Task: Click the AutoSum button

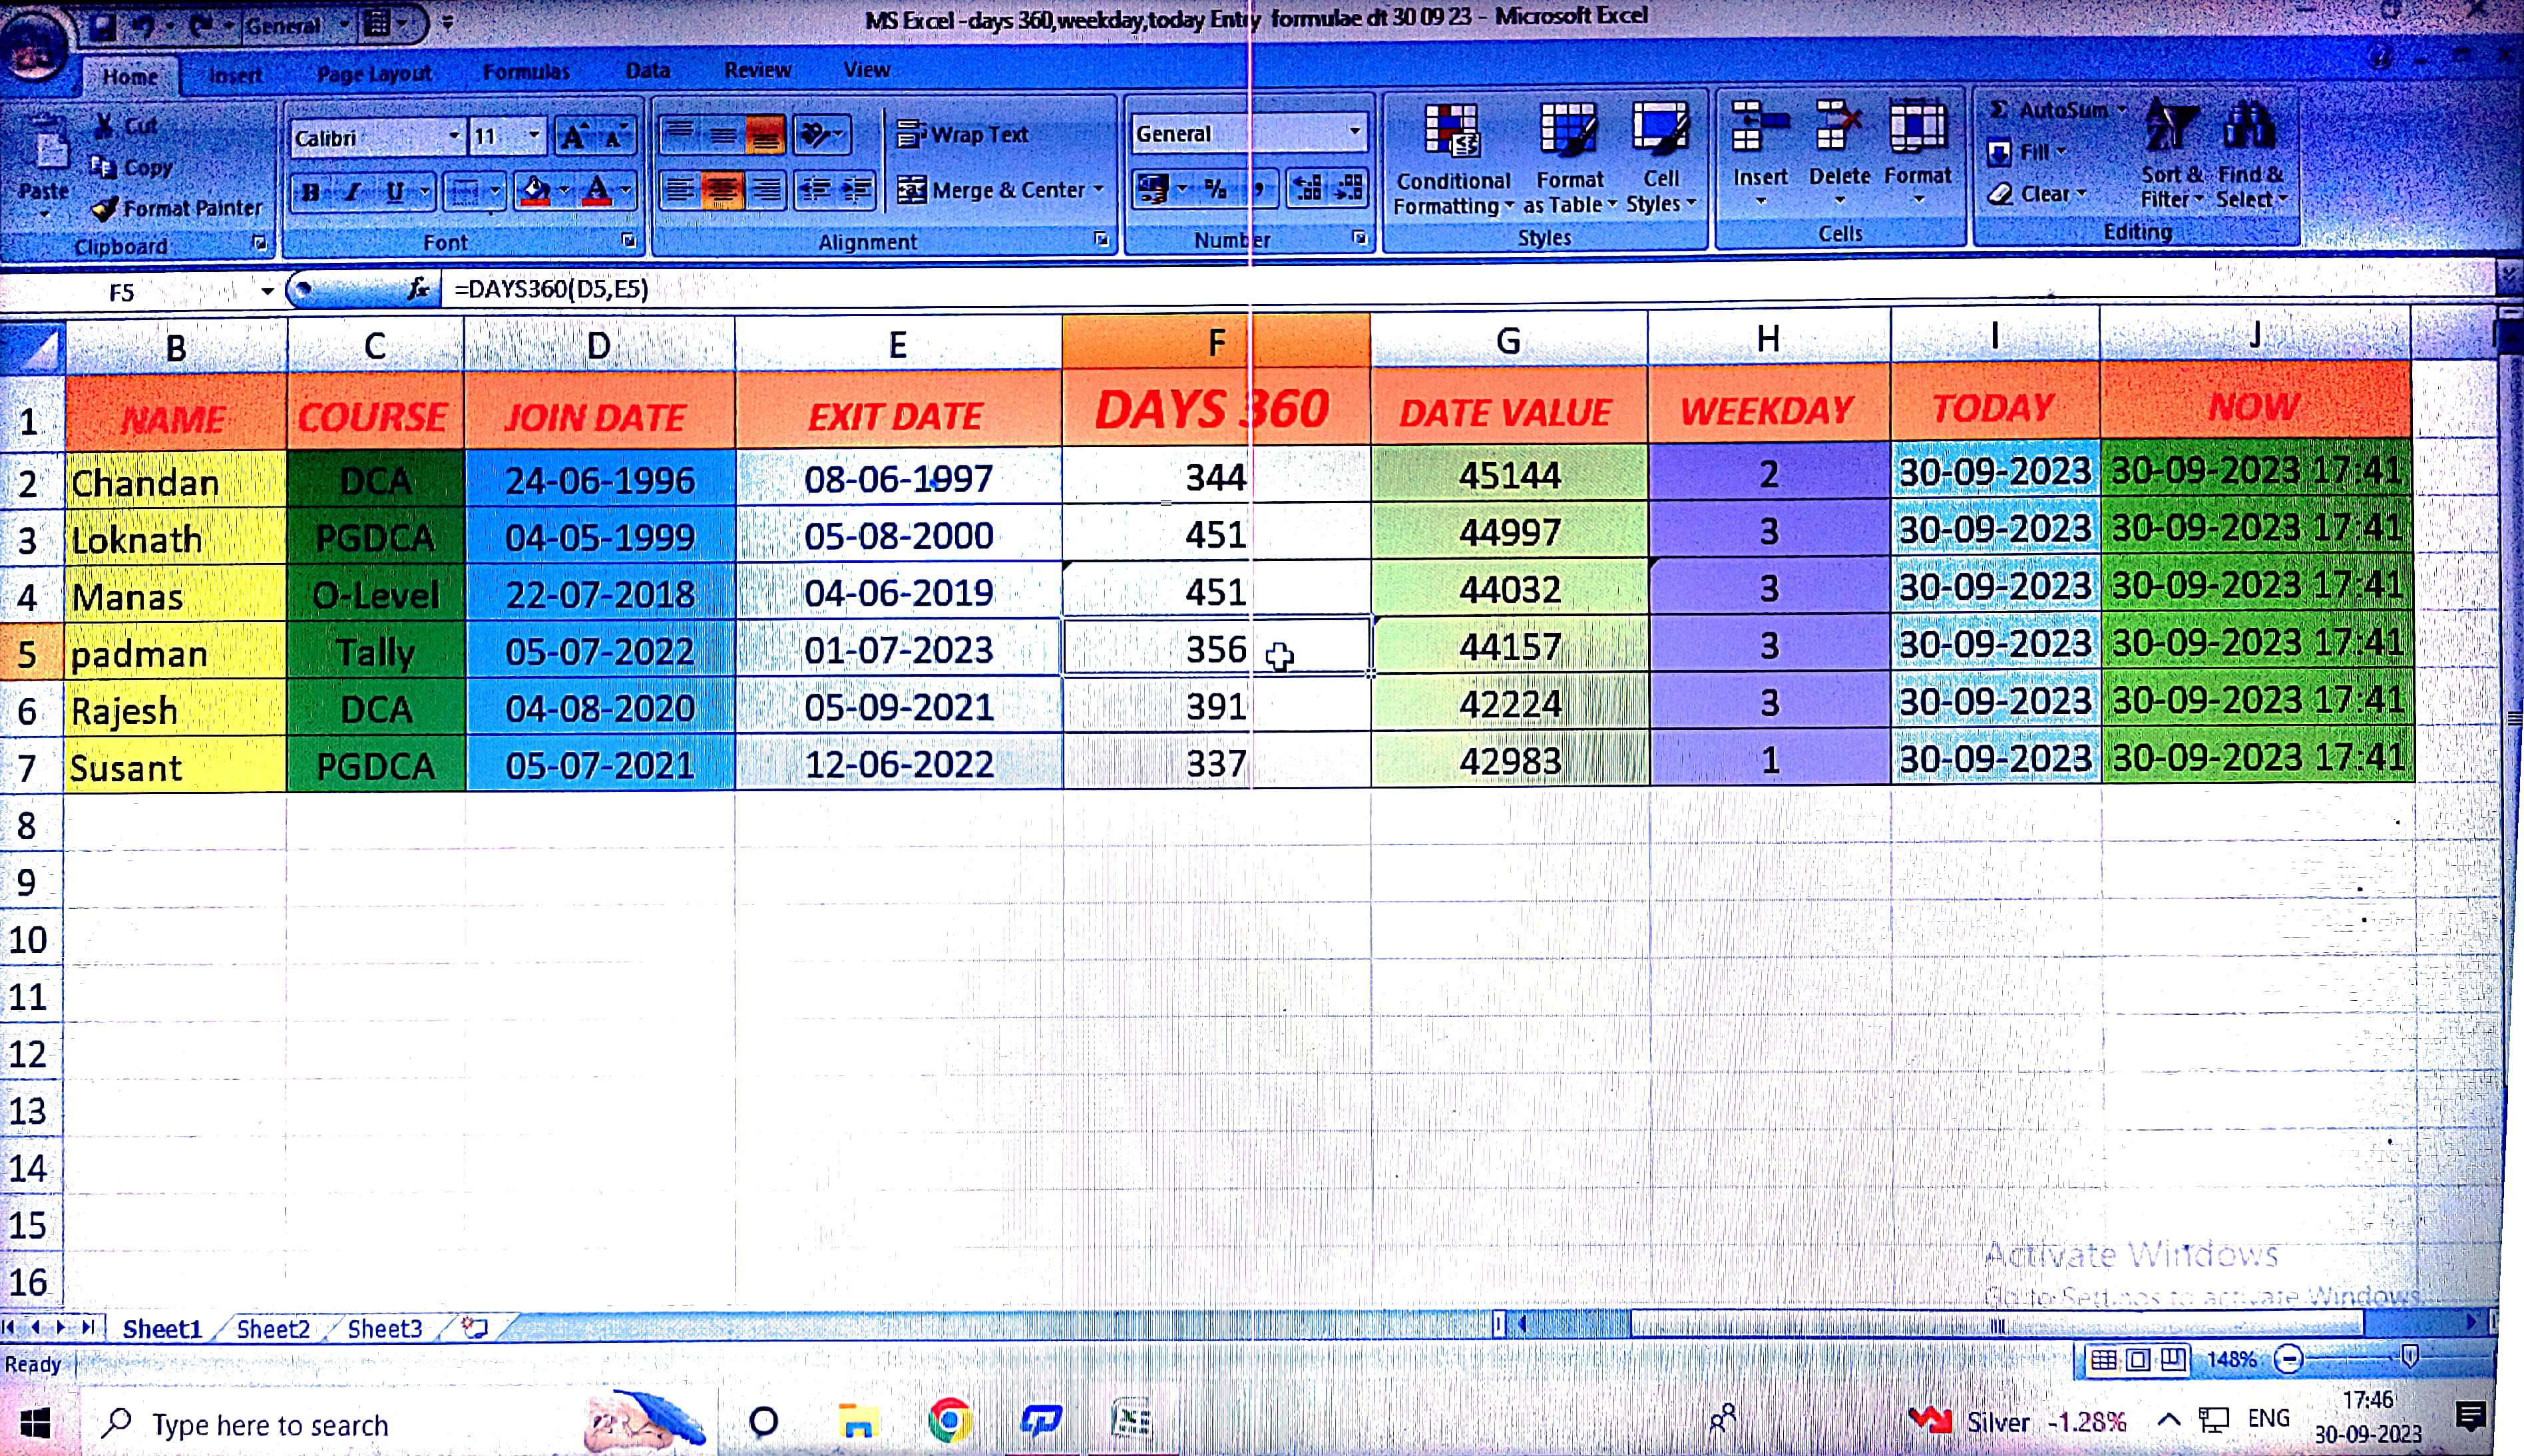Action: tap(2049, 110)
